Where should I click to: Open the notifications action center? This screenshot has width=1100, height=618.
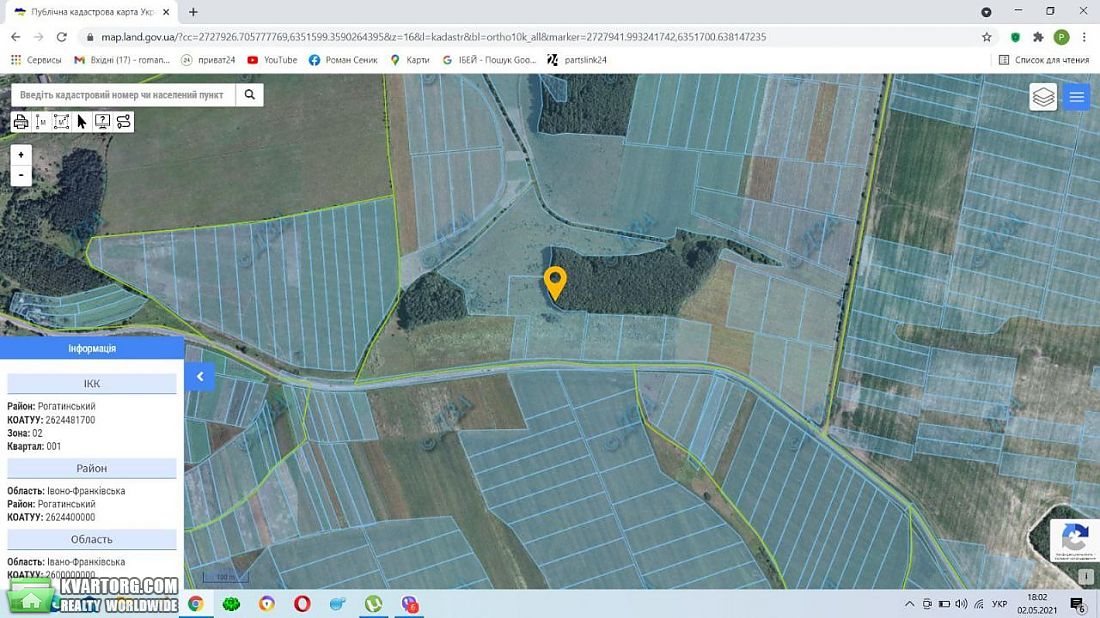[x=1078, y=604]
